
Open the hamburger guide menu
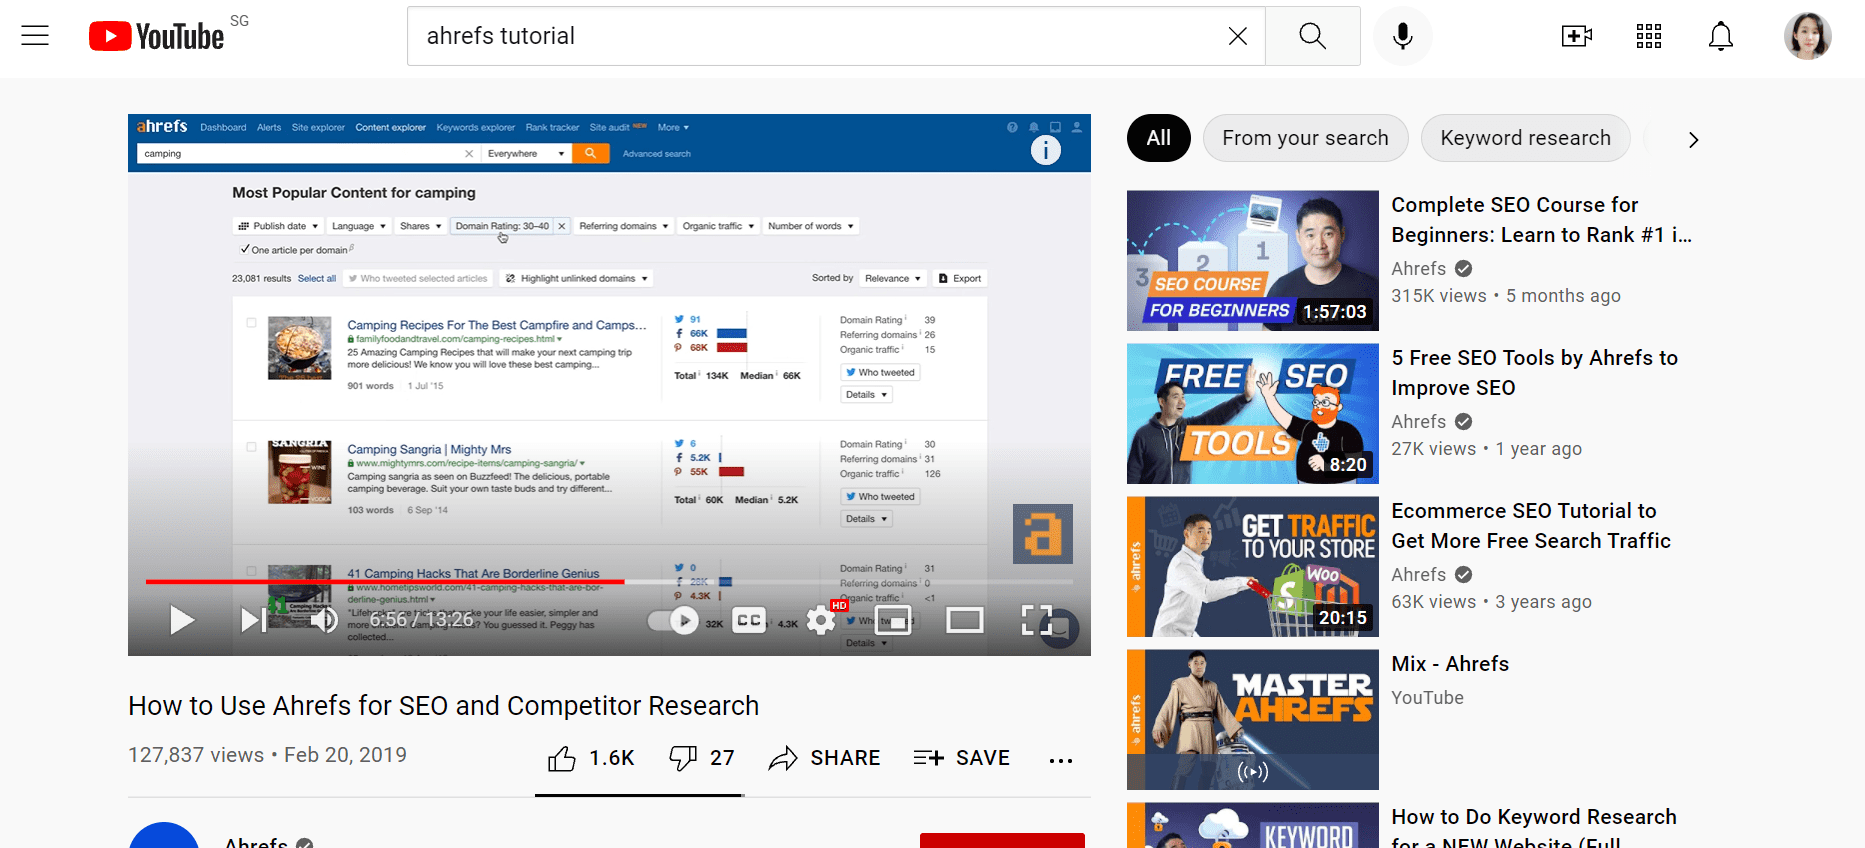tap(35, 36)
